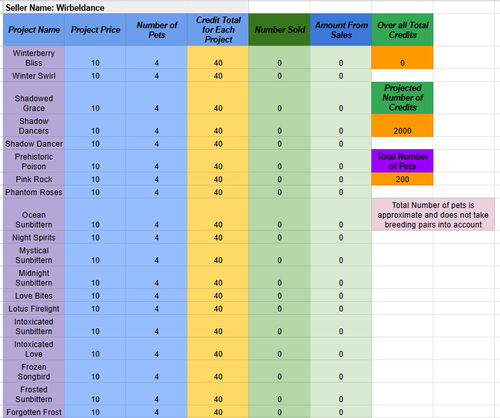This screenshot has width=500, height=418.
Task: Select the Pink Rock project cell
Action: point(34,179)
